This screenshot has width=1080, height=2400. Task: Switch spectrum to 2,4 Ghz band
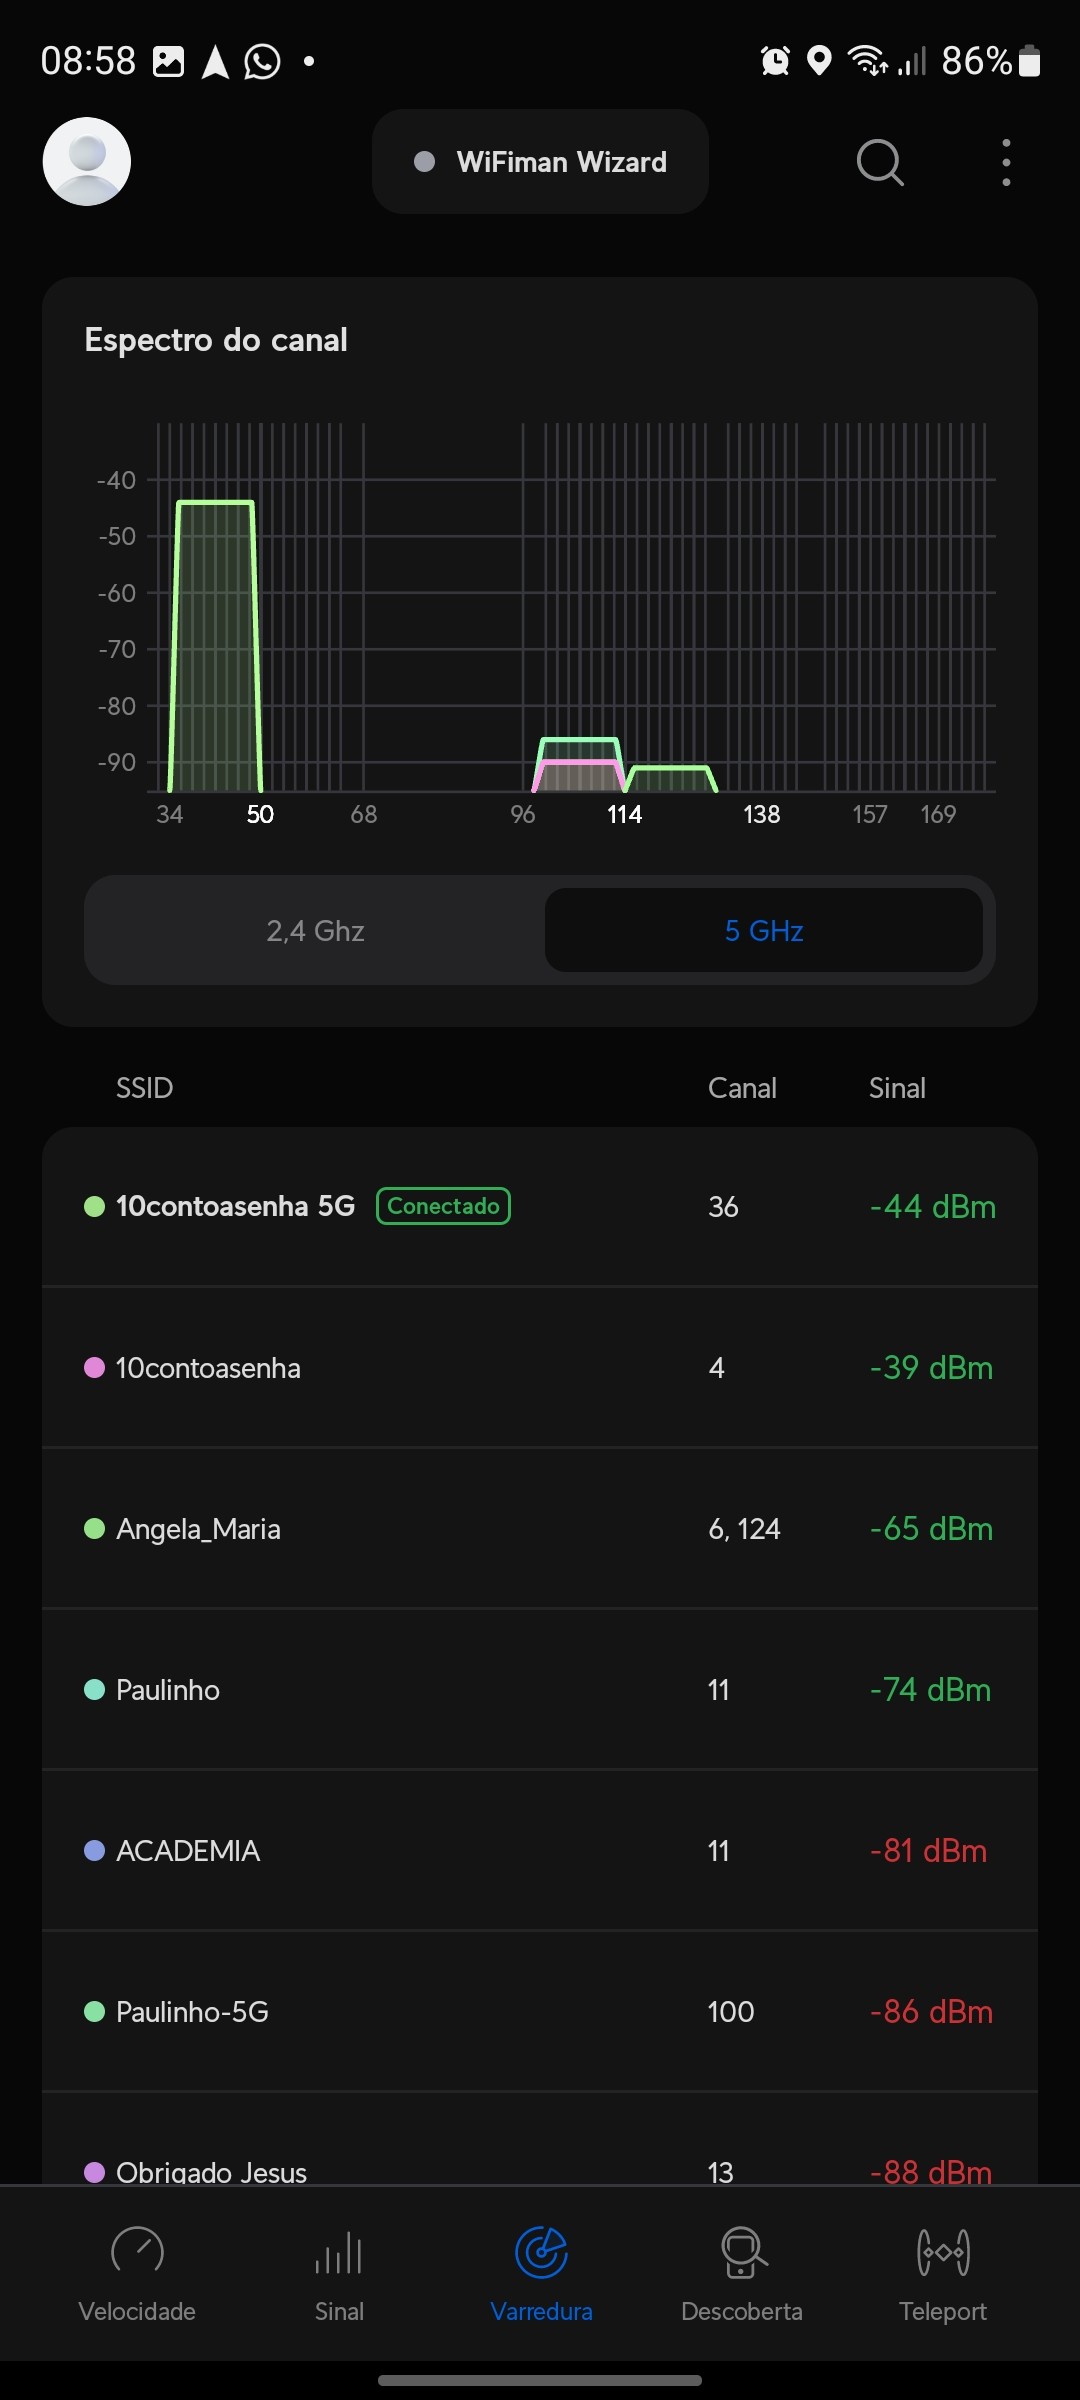pyautogui.click(x=315, y=931)
